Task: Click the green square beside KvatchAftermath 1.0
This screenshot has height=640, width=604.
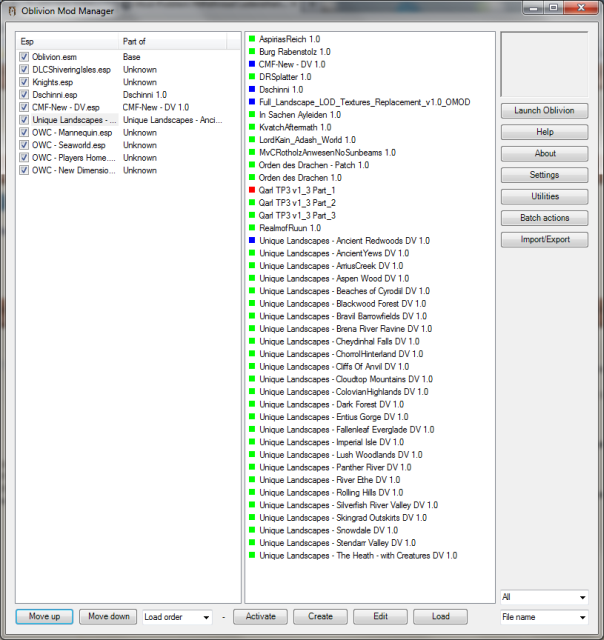Action: tap(252, 127)
